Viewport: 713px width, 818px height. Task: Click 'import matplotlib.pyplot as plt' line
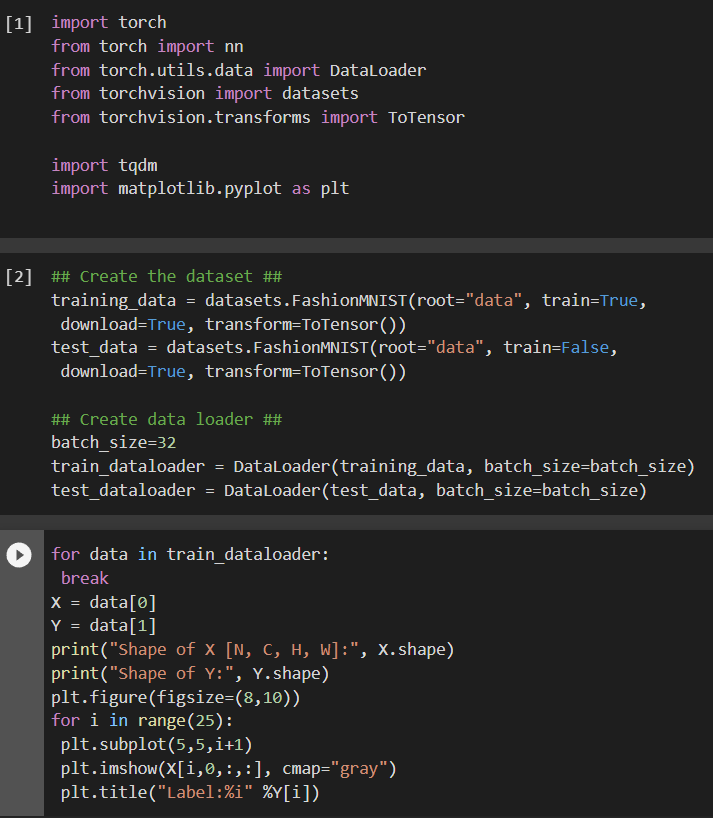200,188
